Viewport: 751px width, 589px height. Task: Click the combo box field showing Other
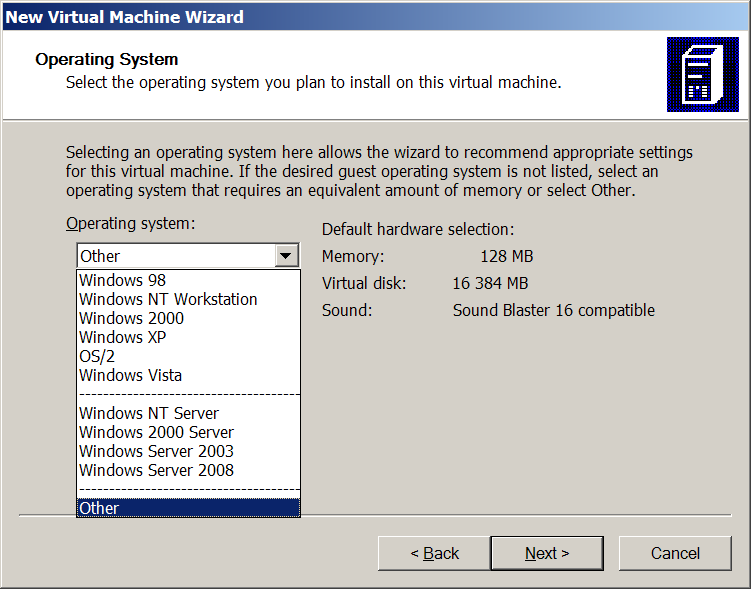tap(176, 256)
